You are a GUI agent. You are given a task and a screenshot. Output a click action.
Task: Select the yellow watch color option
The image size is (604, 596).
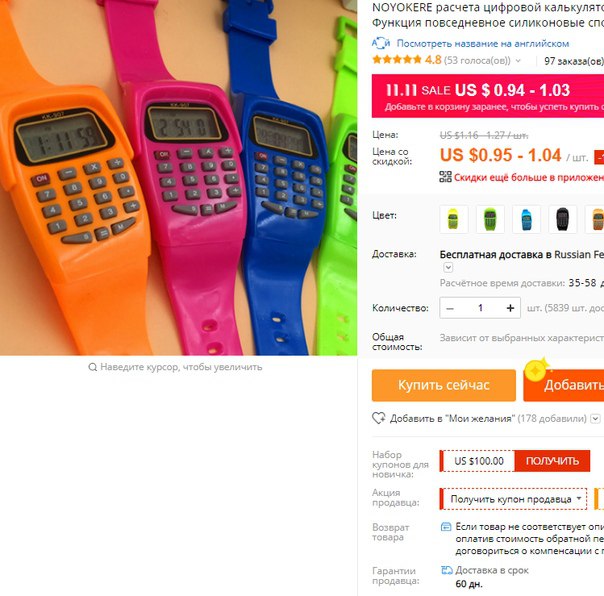pyautogui.click(x=453, y=219)
